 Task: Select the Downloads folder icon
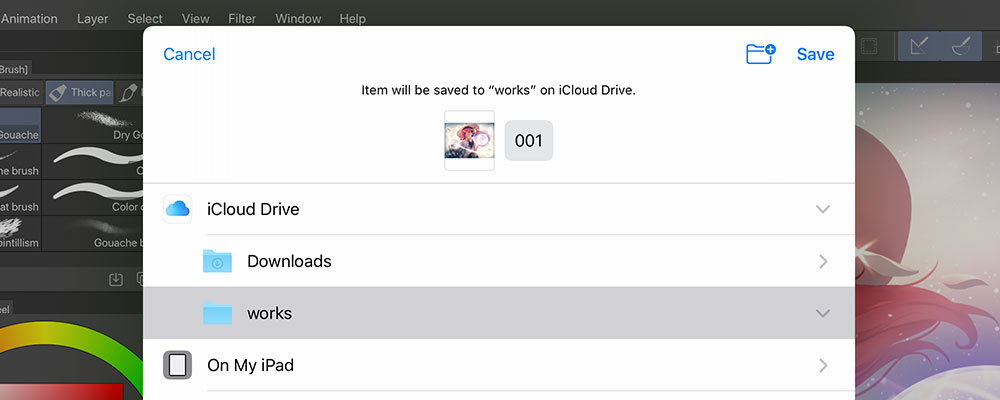click(x=217, y=261)
